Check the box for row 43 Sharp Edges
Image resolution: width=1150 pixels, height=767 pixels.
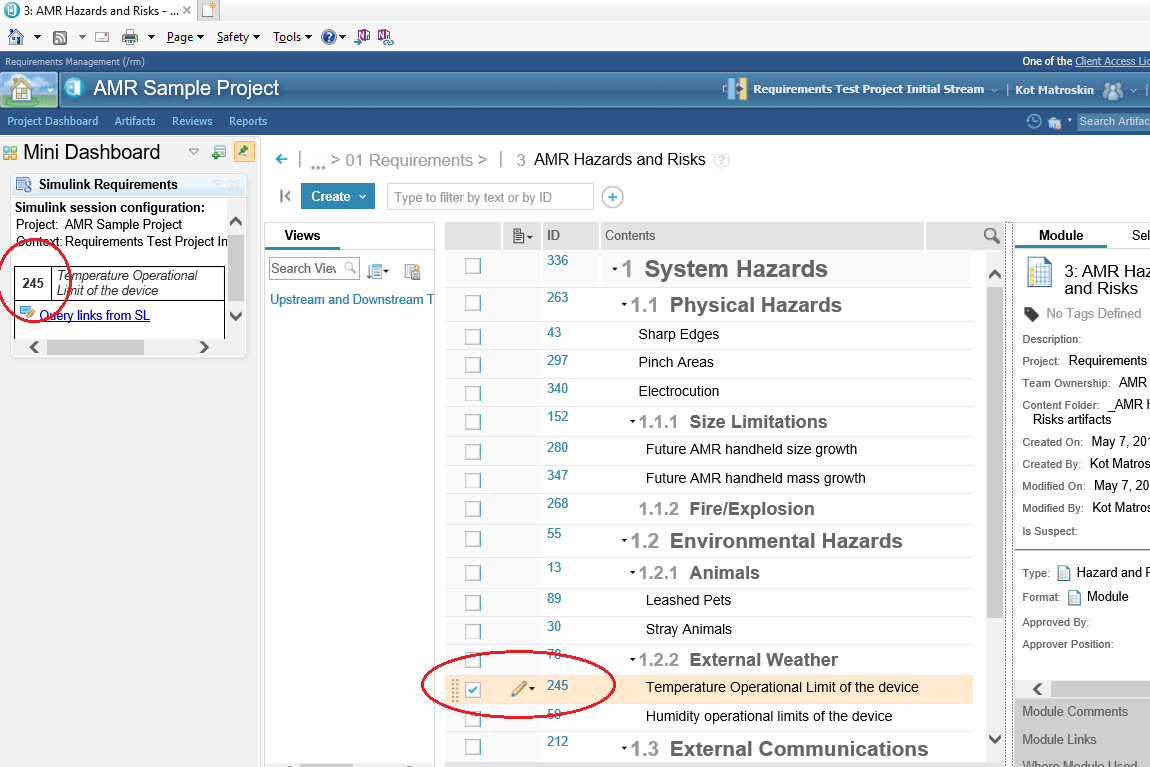[473, 337]
